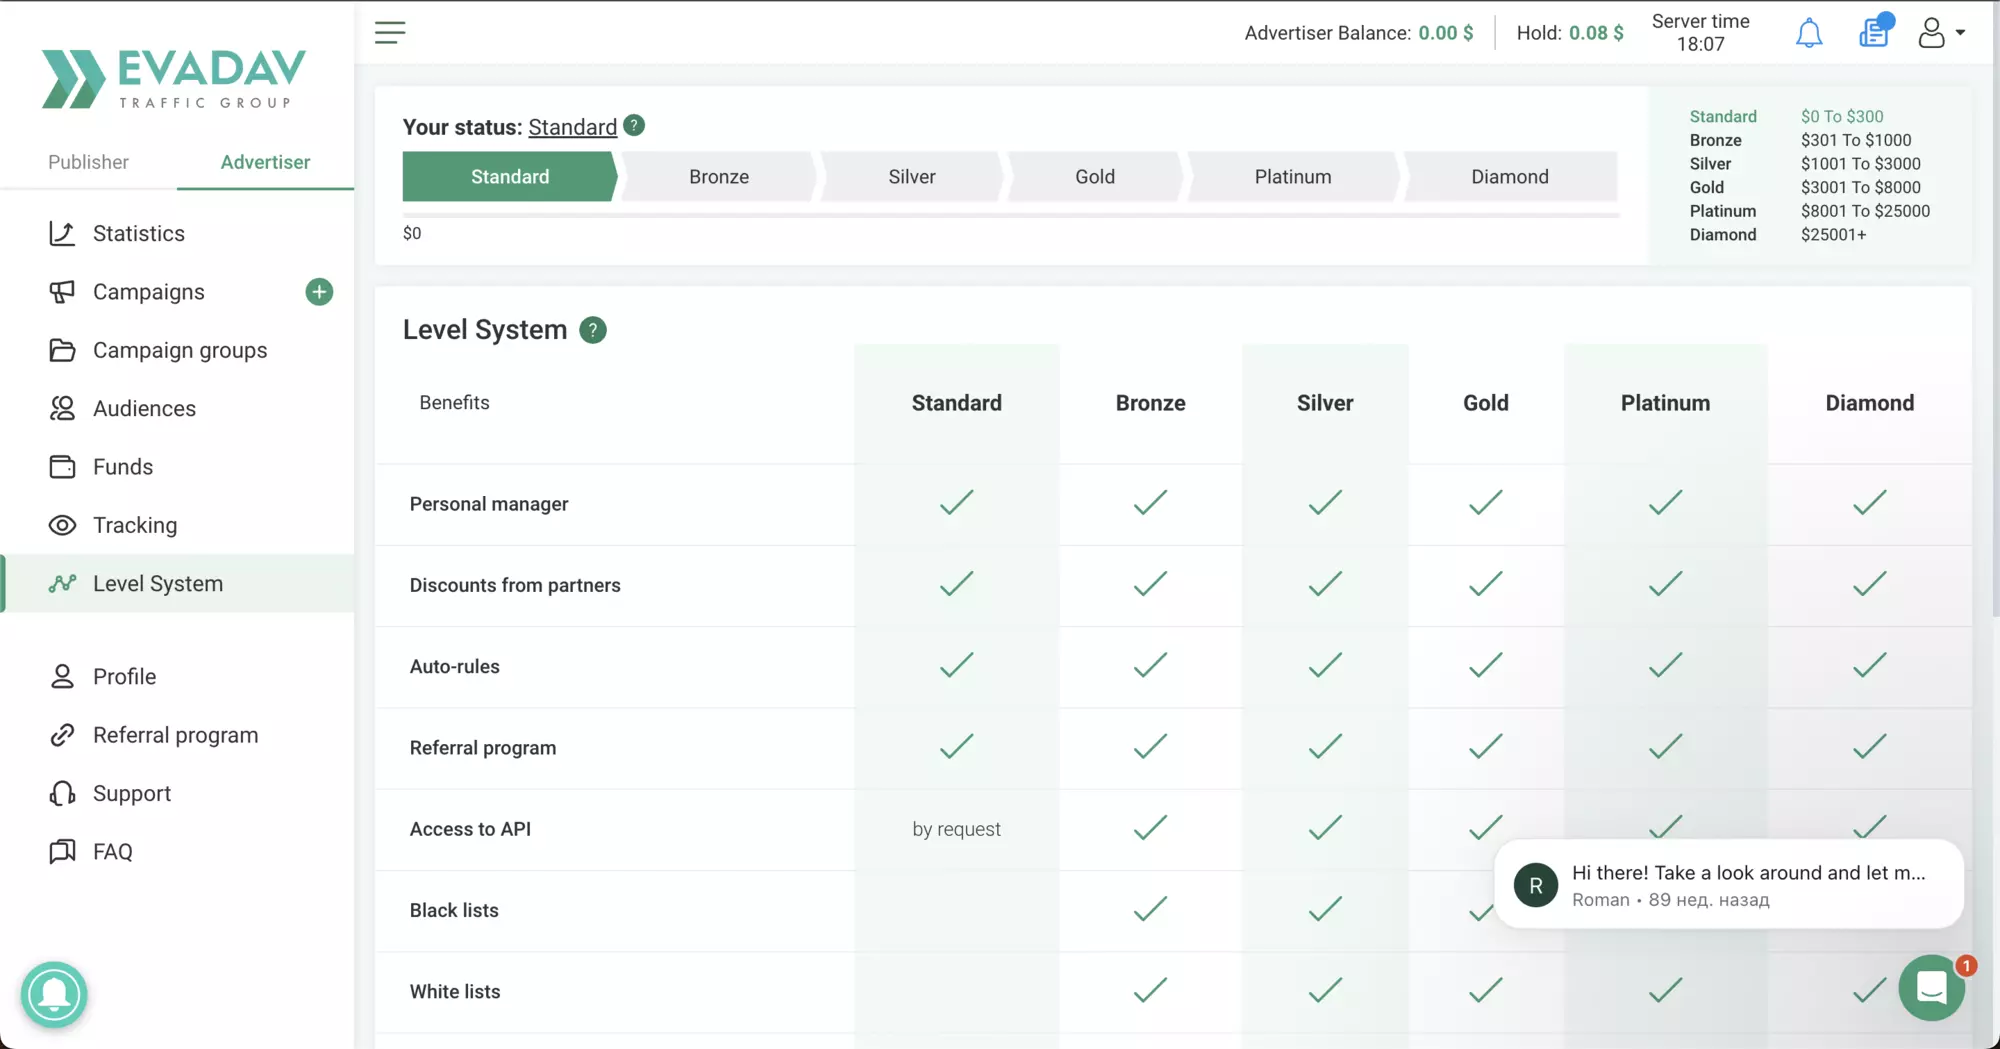The image size is (2000, 1049).
Task: Click the Campaign groups folder icon
Action: point(62,350)
